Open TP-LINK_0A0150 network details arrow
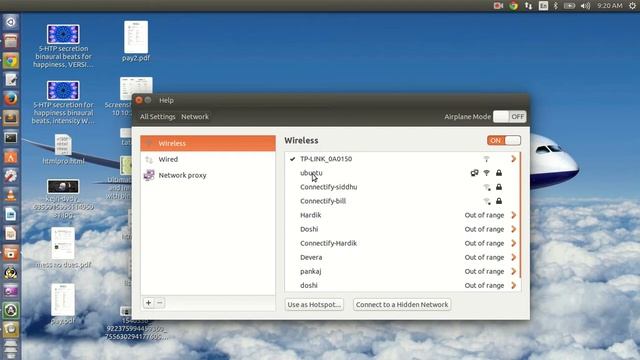640x360 pixels. [513, 159]
